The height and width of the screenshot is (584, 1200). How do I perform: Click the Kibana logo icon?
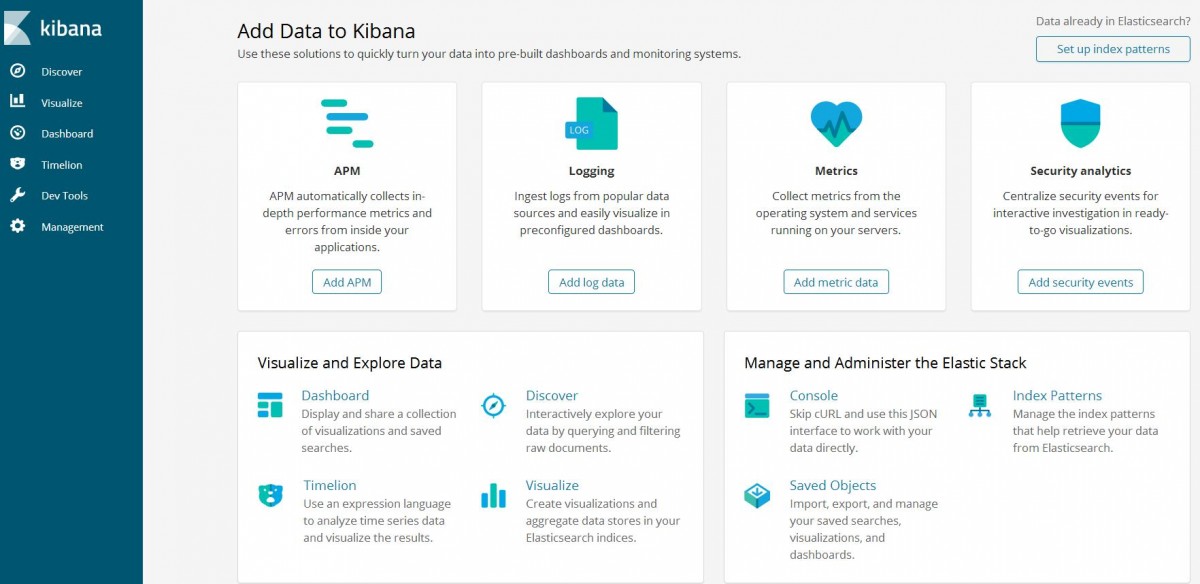click(18, 28)
